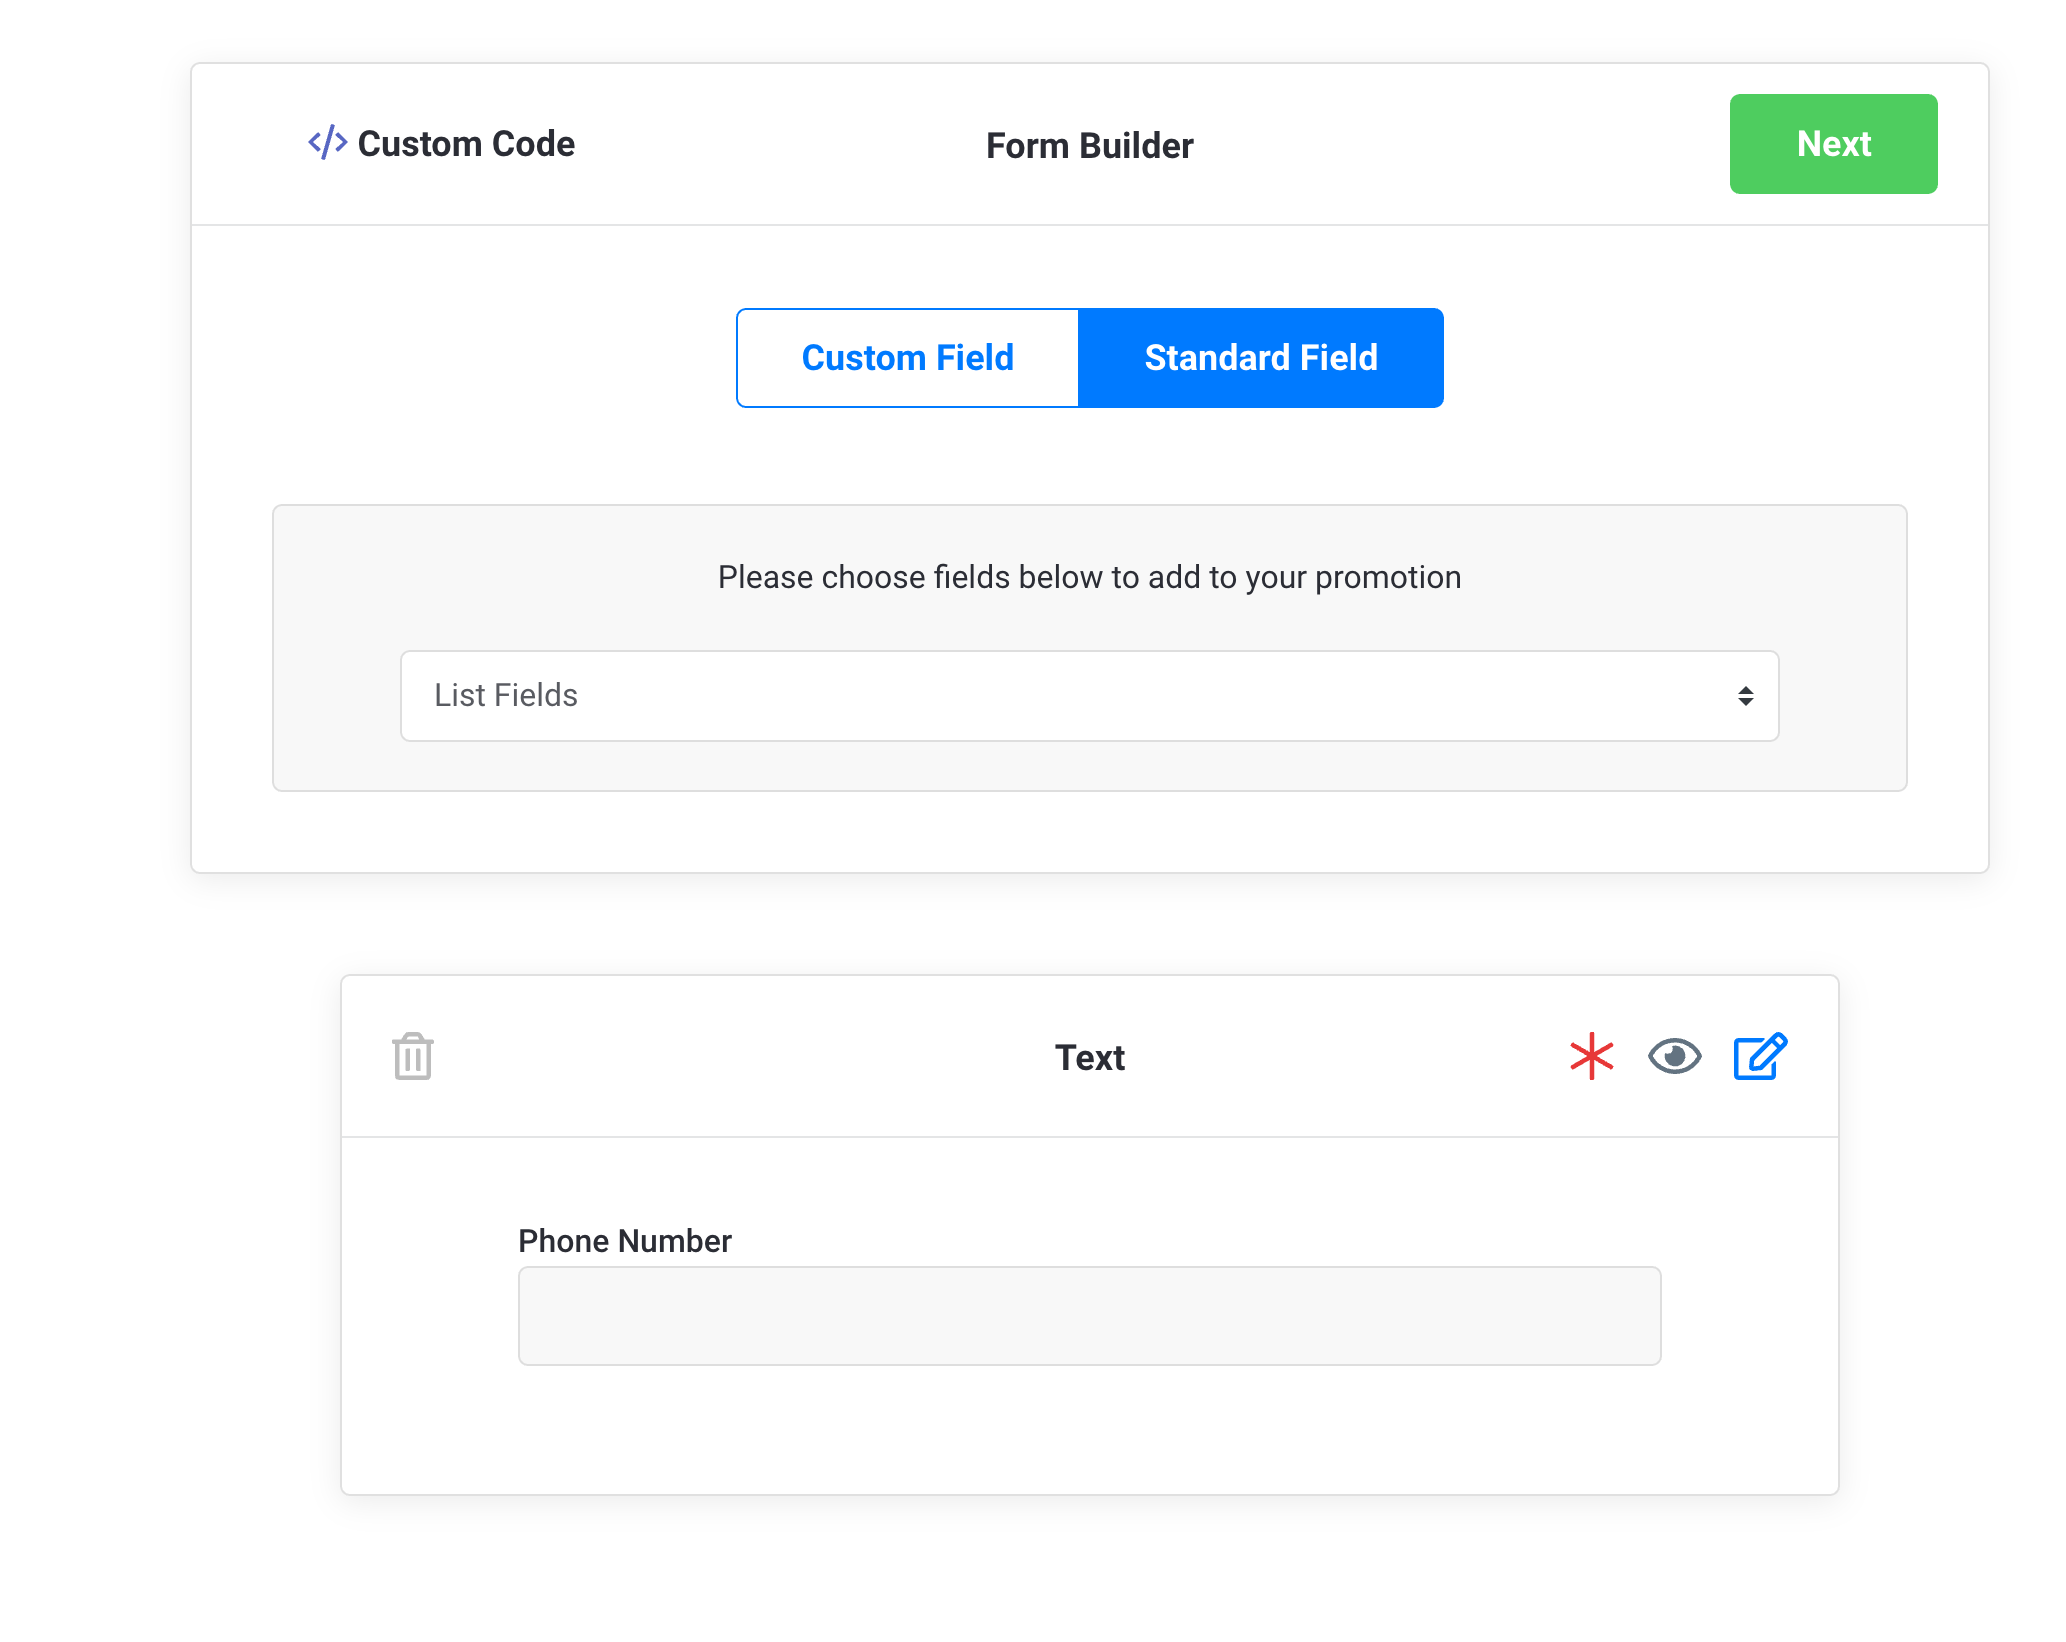The width and height of the screenshot is (2066, 1642).
Task: Expand the fields selector below the prompt
Action: (x=1089, y=695)
